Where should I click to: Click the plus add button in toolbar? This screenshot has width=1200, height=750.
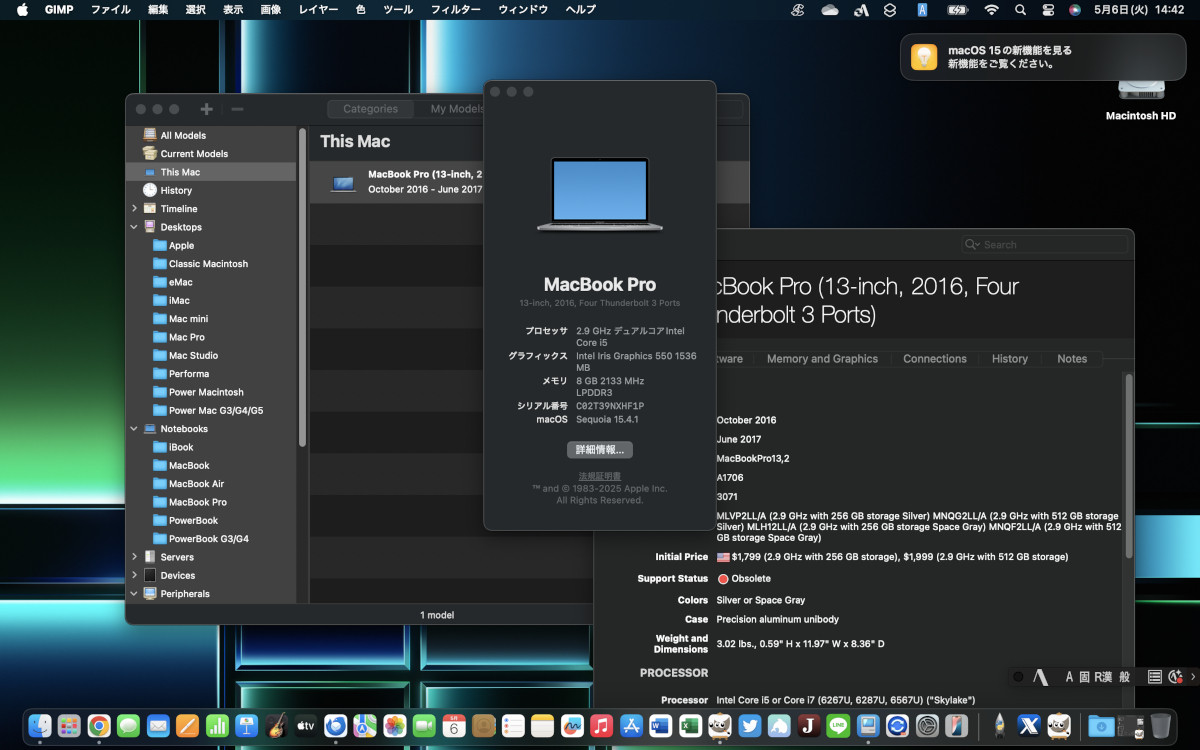(206, 109)
